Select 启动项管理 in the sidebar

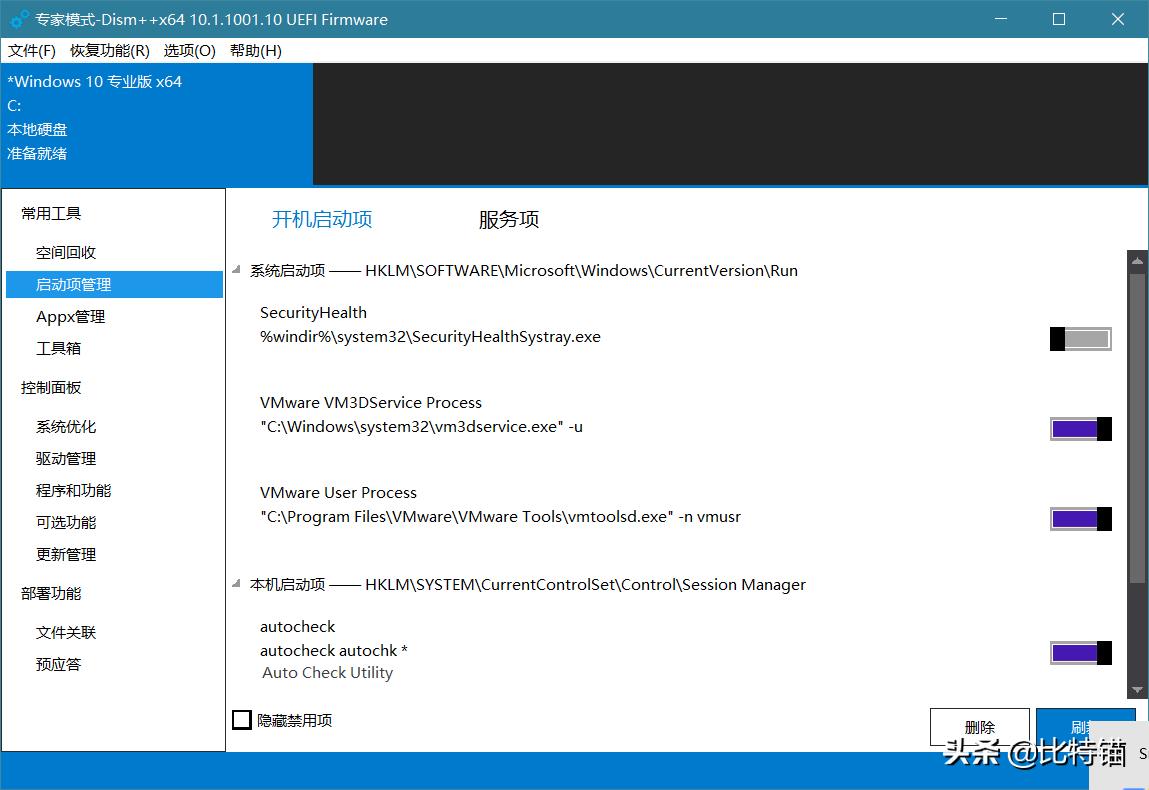click(x=114, y=284)
